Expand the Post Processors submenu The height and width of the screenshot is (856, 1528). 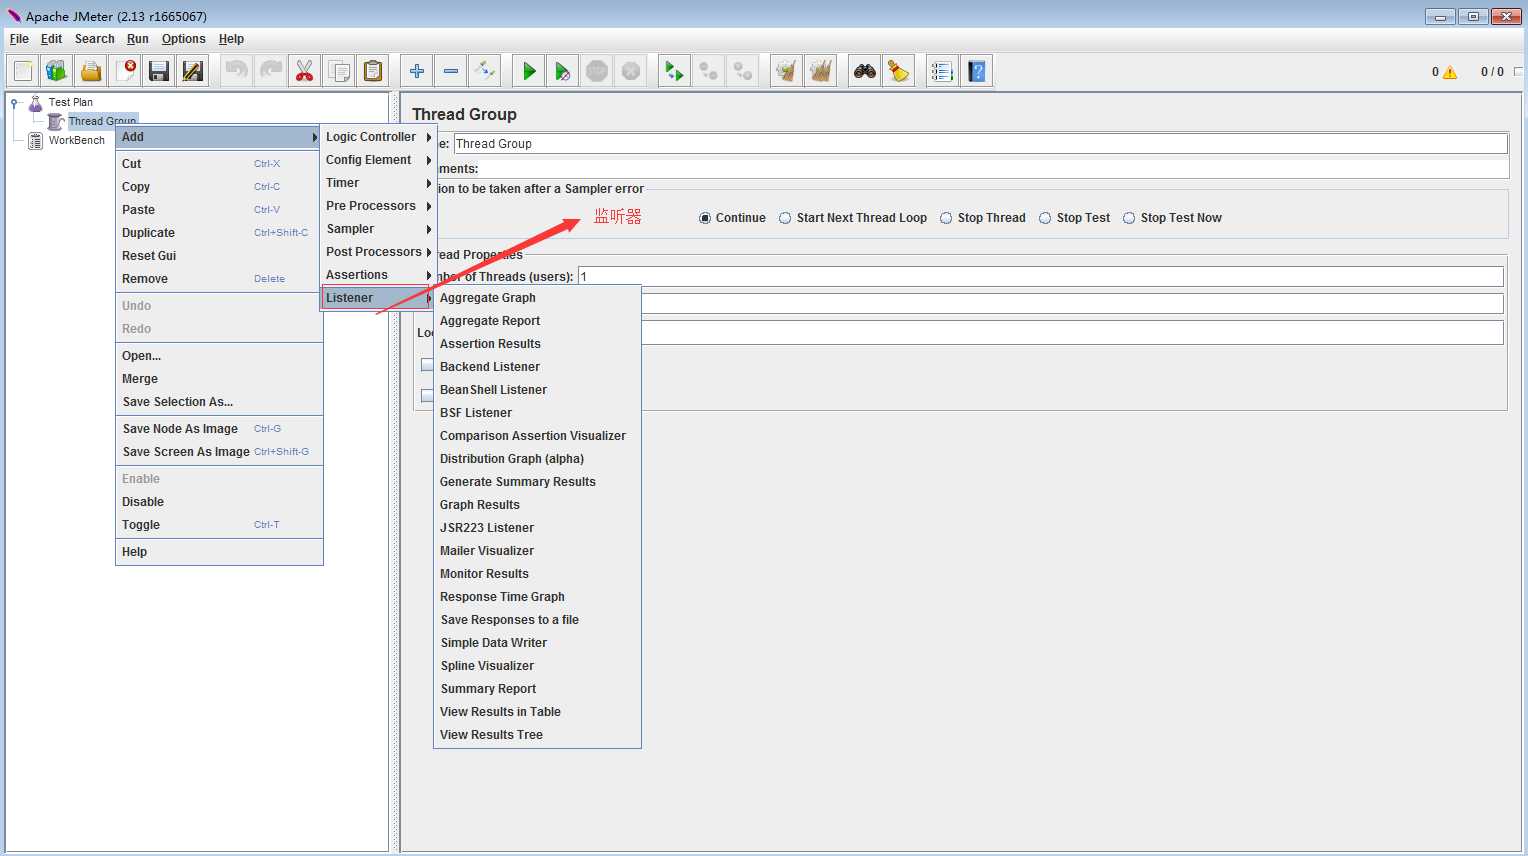[x=378, y=252]
